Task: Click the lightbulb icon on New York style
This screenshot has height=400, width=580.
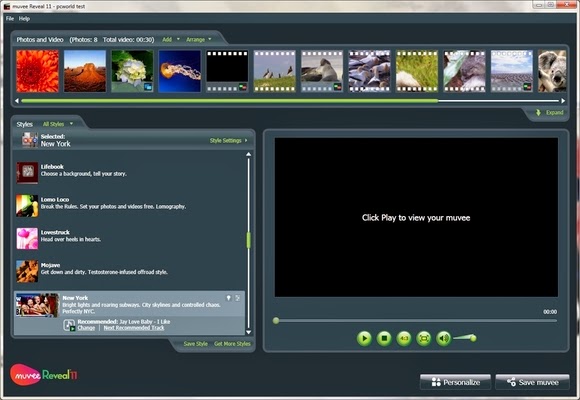Action: 229,298
